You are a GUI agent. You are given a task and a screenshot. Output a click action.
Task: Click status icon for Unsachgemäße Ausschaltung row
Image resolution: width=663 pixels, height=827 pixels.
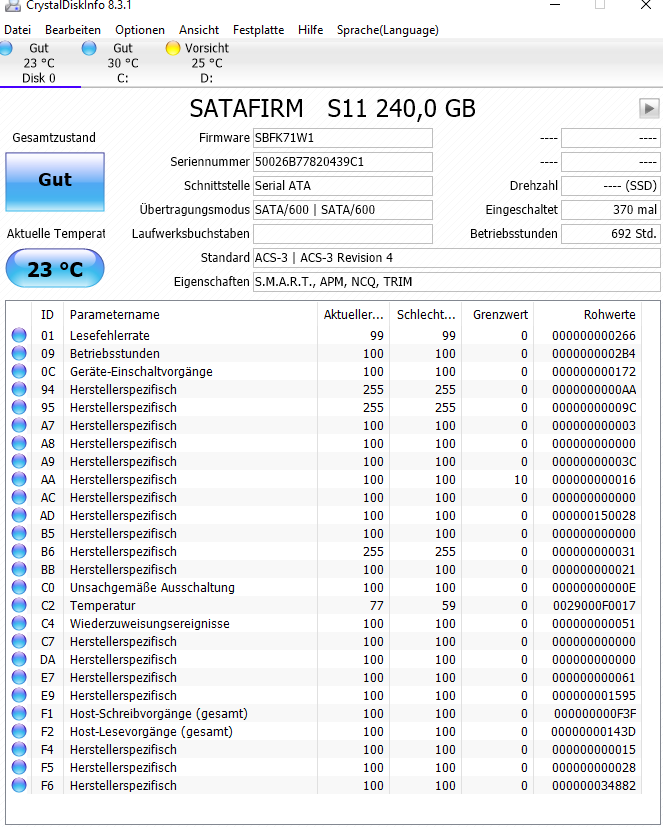click(19, 588)
